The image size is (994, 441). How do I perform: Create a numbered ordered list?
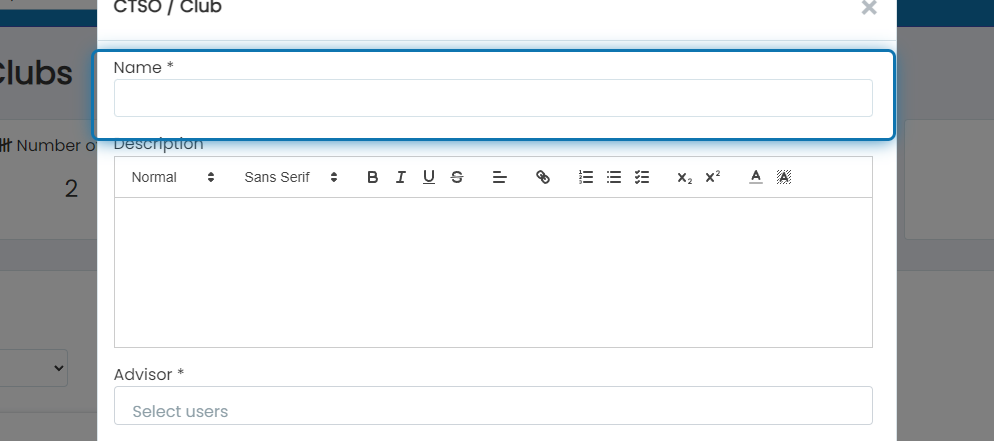point(586,177)
